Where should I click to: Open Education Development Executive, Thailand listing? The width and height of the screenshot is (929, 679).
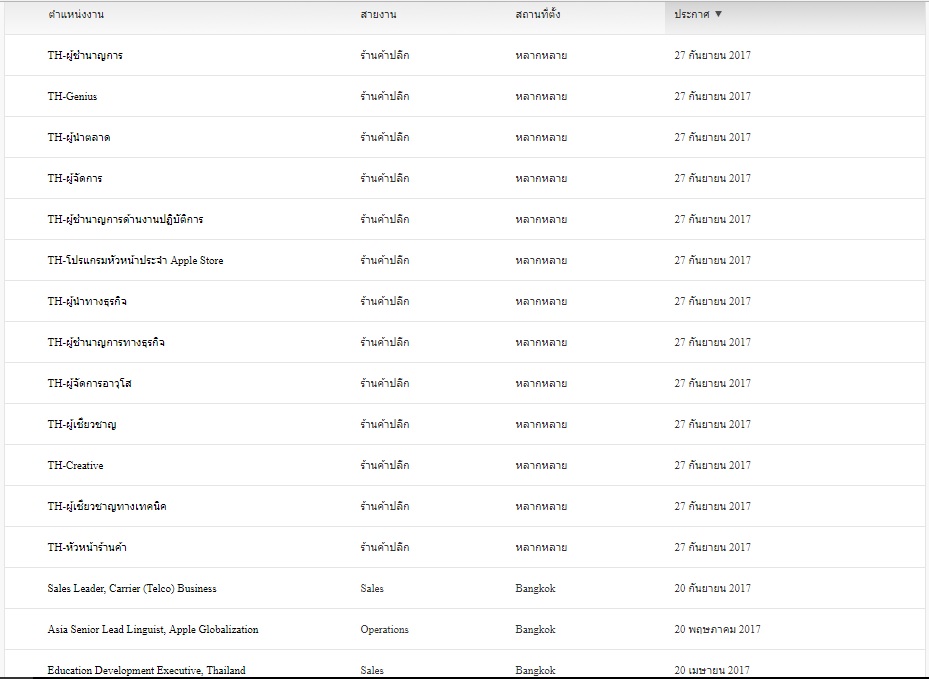pyautogui.click(x=146, y=670)
